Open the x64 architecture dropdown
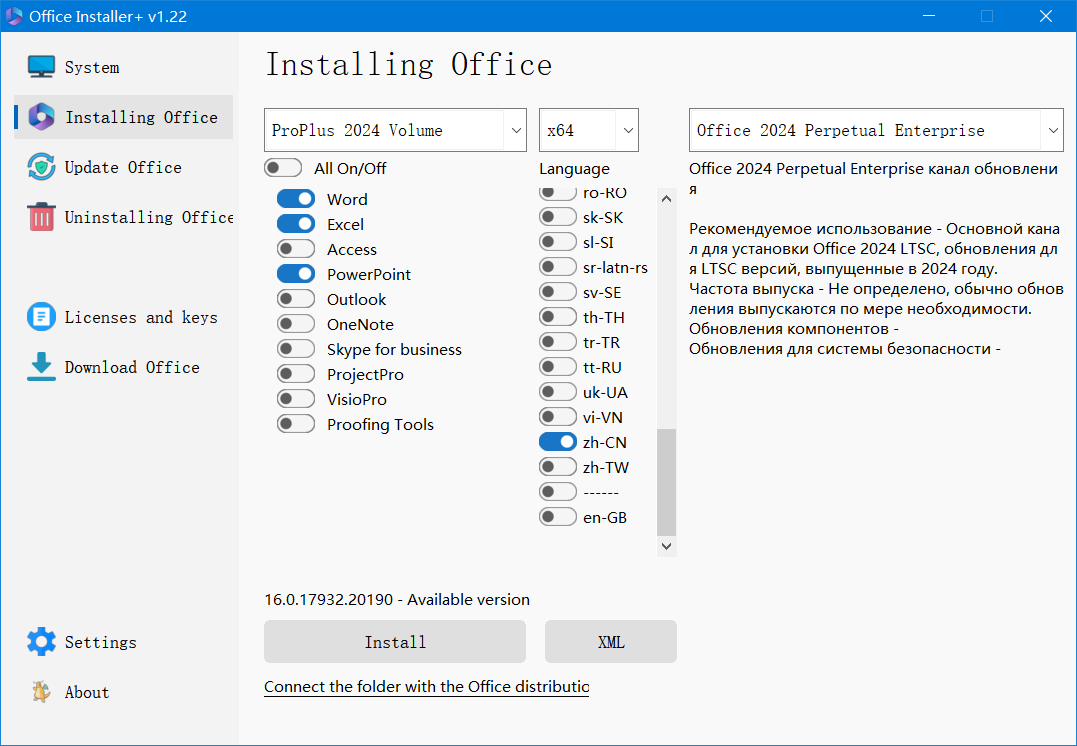The height and width of the screenshot is (746, 1077). point(589,130)
